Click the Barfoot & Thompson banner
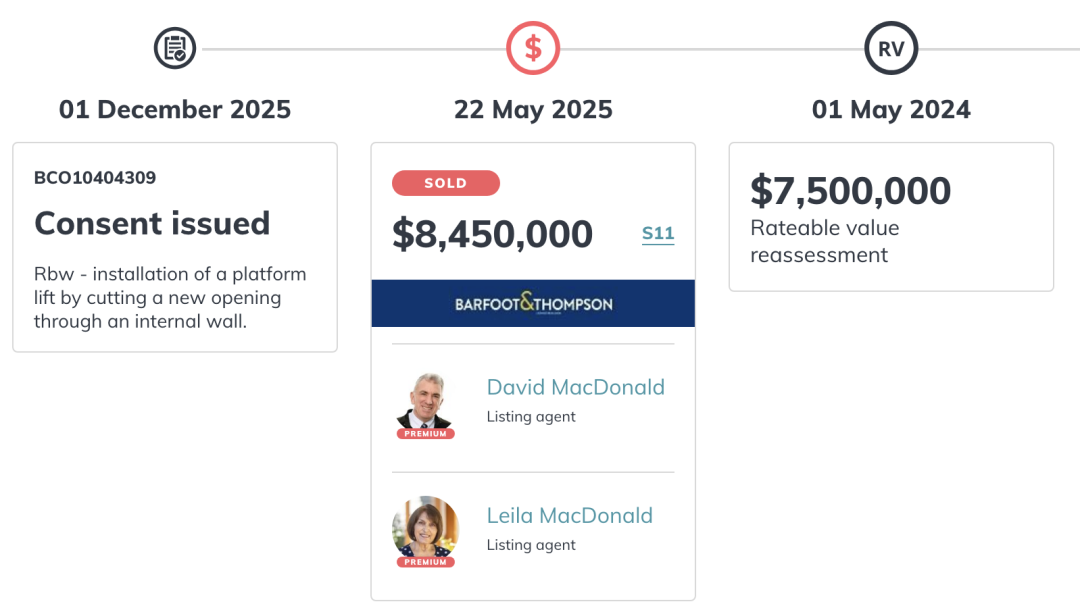1080x608 pixels. click(533, 303)
